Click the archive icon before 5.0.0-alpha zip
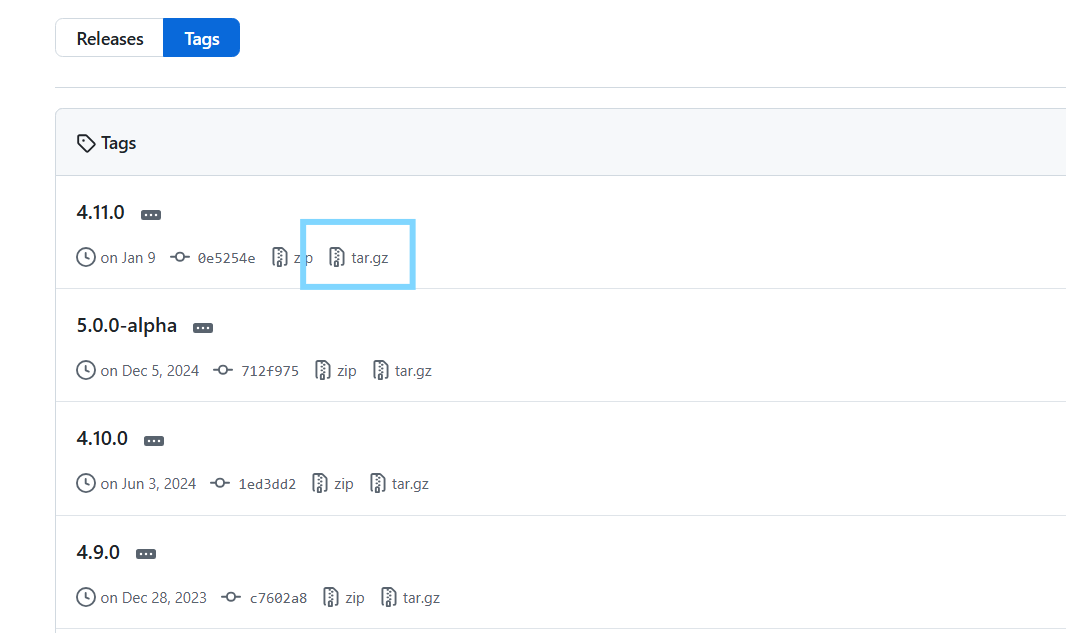1066x633 pixels. pyautogui.click(x=323, y=370)
